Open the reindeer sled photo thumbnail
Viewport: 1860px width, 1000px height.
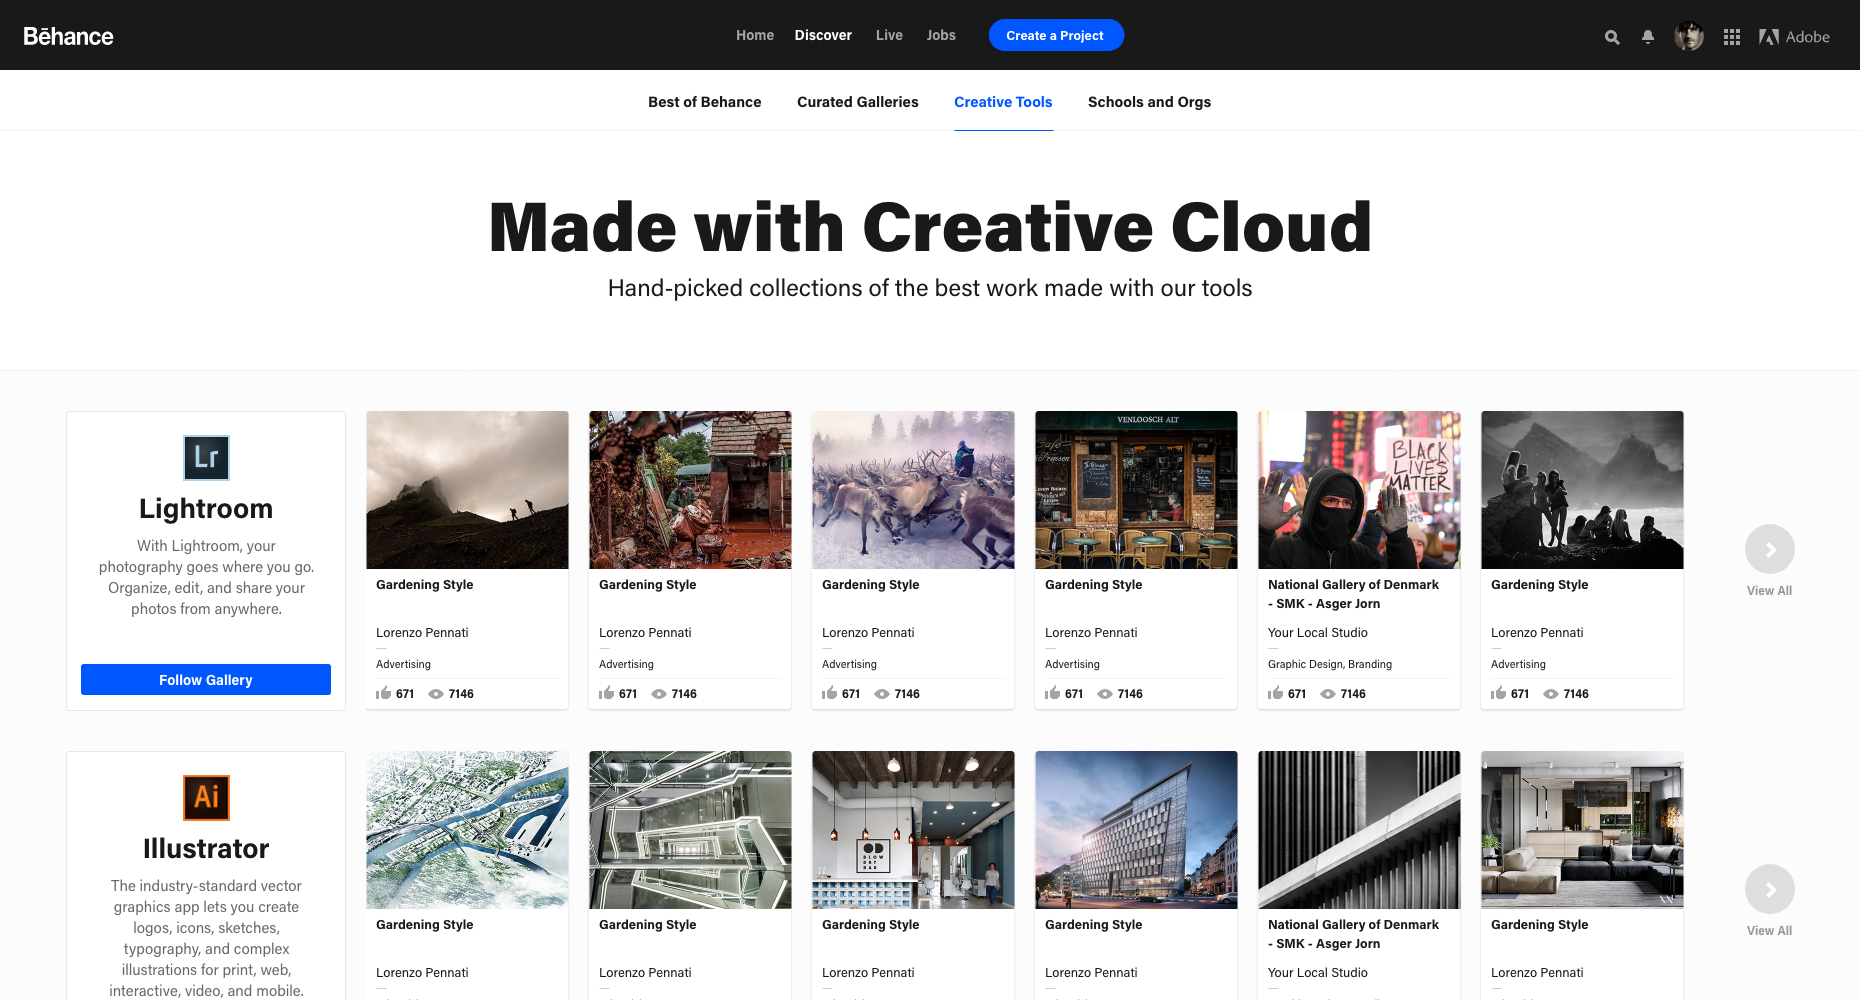tap(913, 490)
